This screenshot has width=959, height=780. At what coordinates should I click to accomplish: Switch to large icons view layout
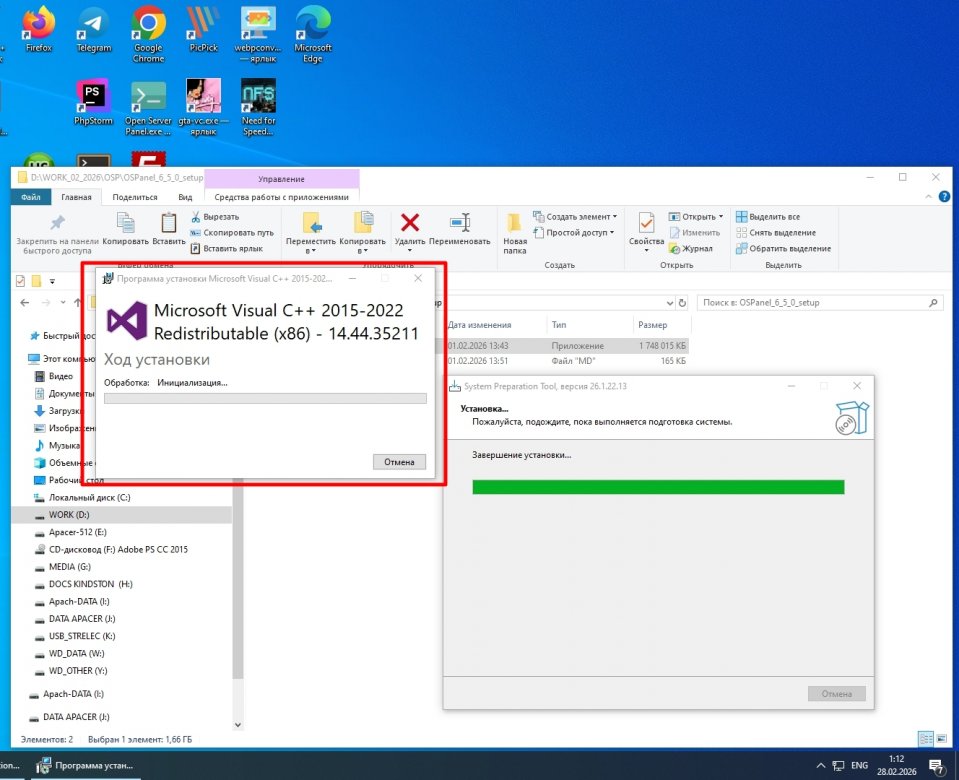click(941, 739)
